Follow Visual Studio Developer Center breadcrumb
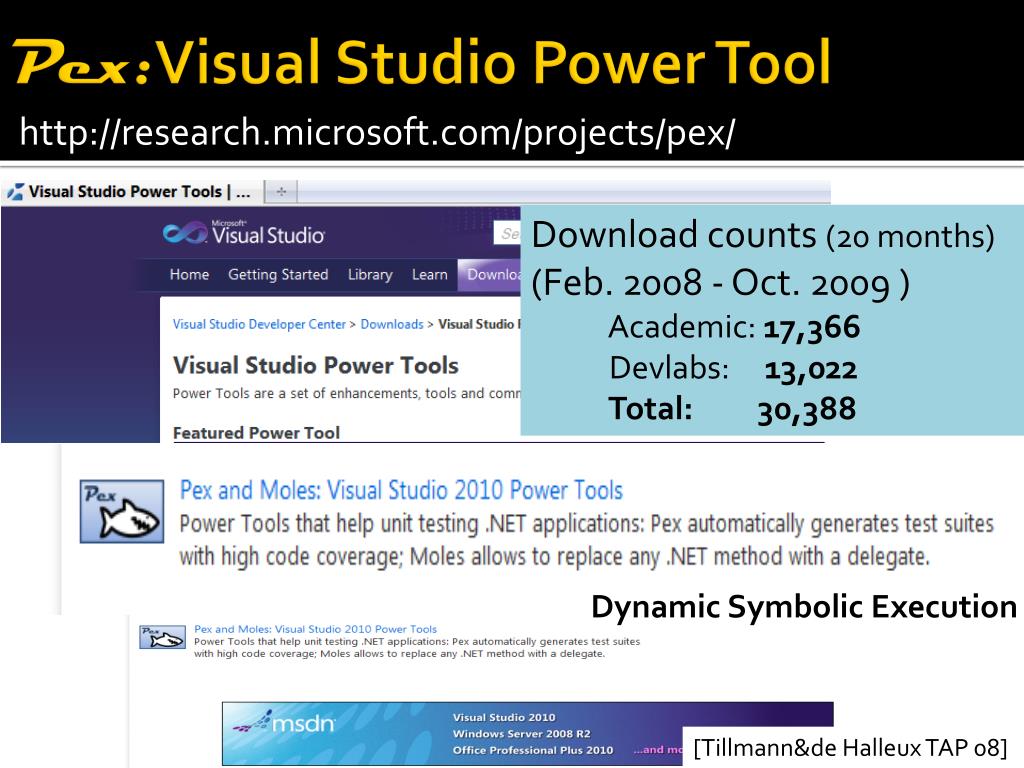1024x768 pixels. coord(259,324)
